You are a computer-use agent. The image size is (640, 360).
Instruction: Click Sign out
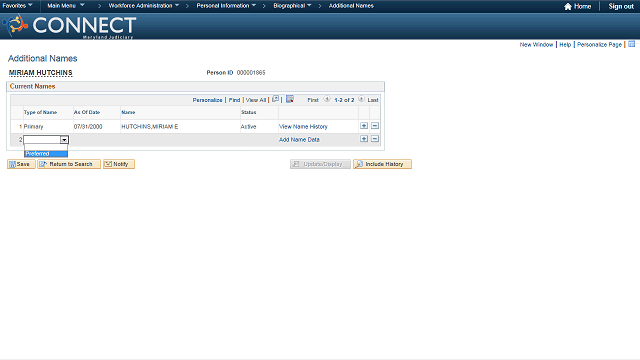pos(621,6)
